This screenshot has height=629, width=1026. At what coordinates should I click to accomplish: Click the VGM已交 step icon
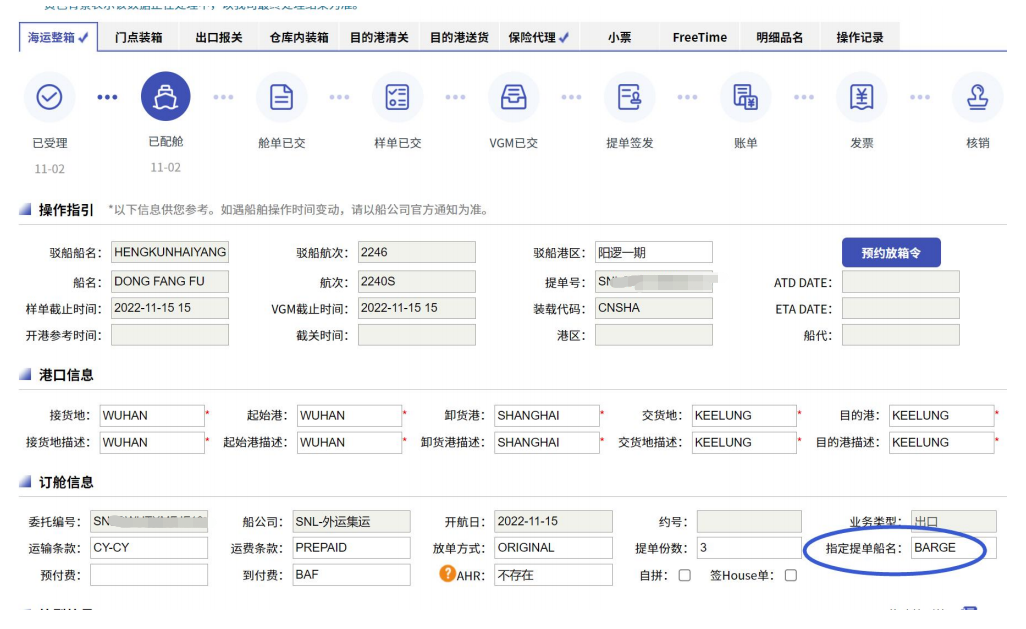tap(514, 97)
